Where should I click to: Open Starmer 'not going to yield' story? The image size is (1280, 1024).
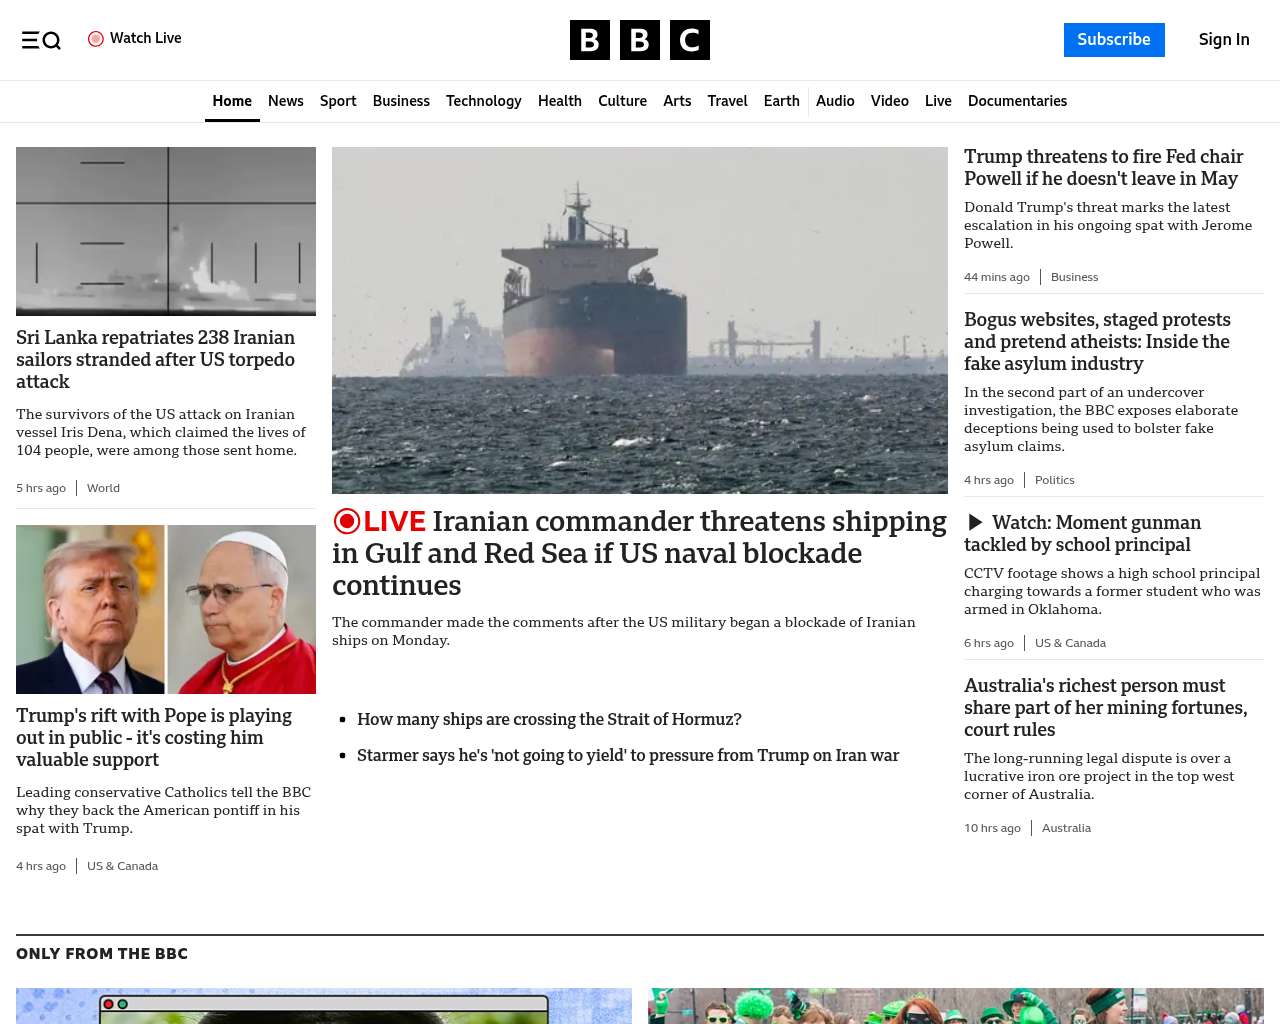627,755
